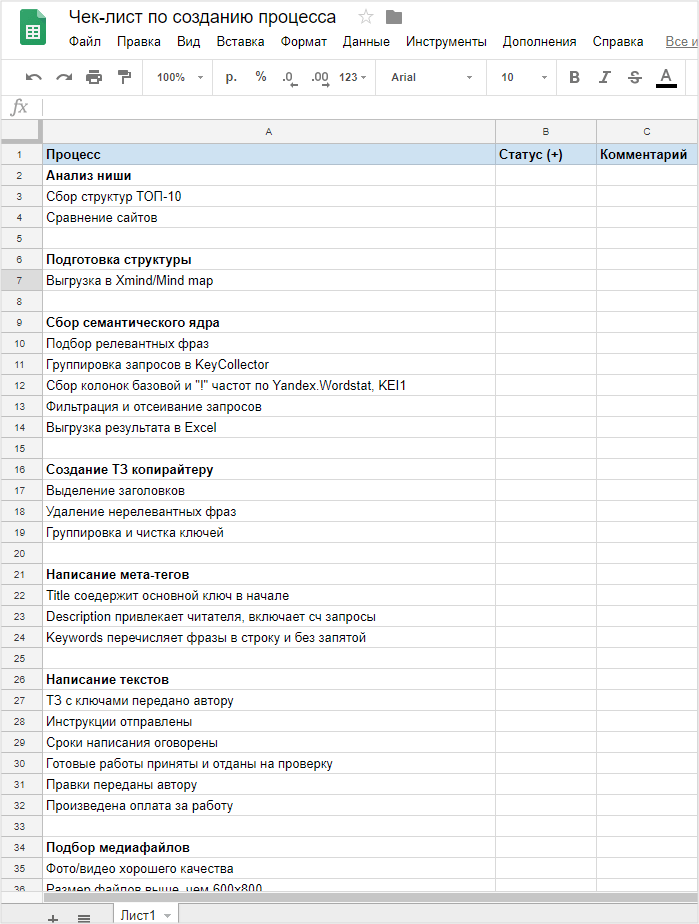699x924 pixels.
Task: Add a new sheet with plus icon
Action: pyautogui.click(x=53, y=916)
